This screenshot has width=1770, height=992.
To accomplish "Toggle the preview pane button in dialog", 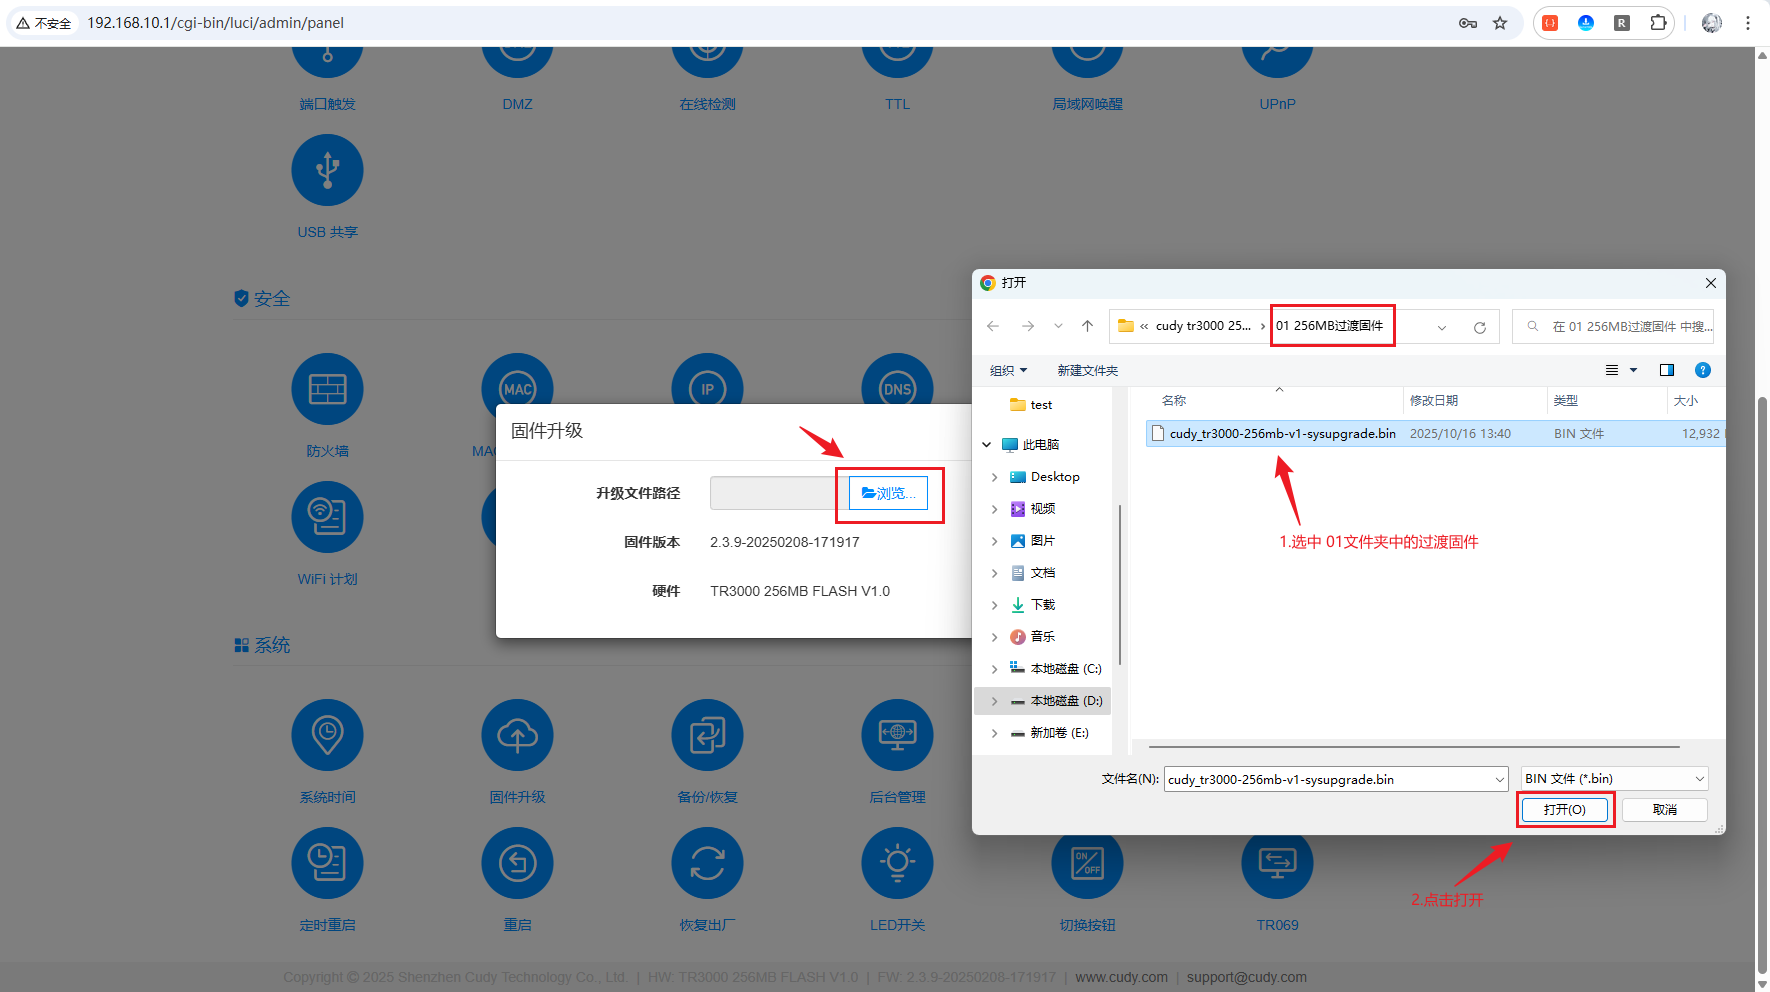I will (x=1666, y=370).
